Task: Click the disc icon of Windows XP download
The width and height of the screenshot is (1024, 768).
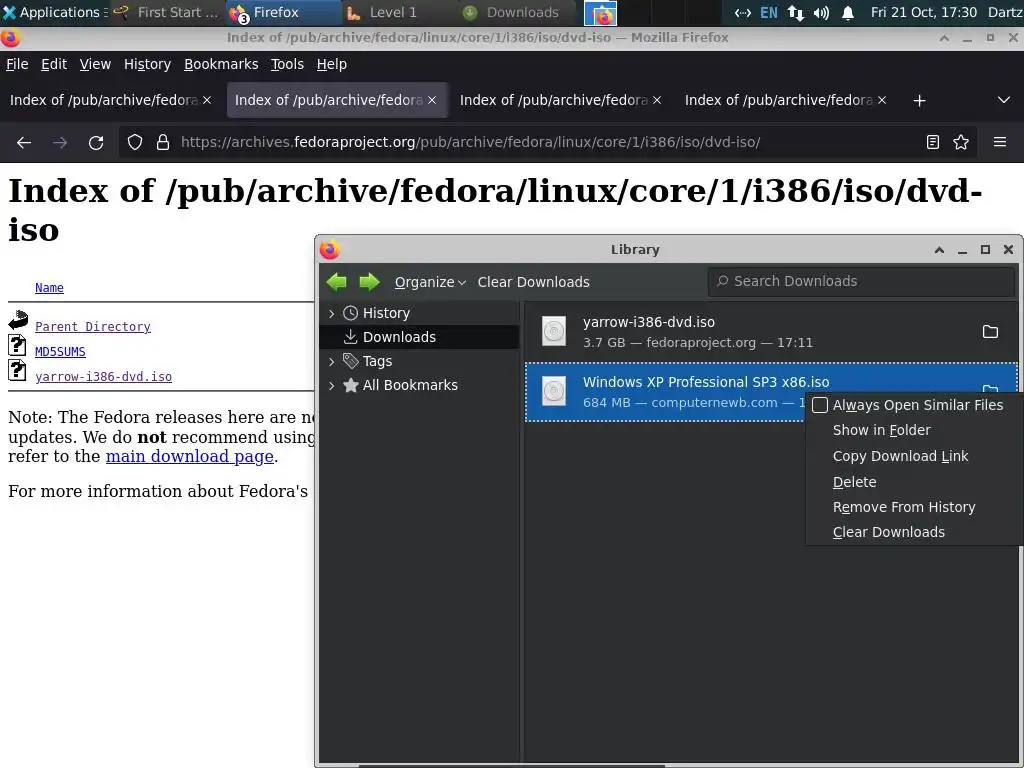Action: (554, 391)
